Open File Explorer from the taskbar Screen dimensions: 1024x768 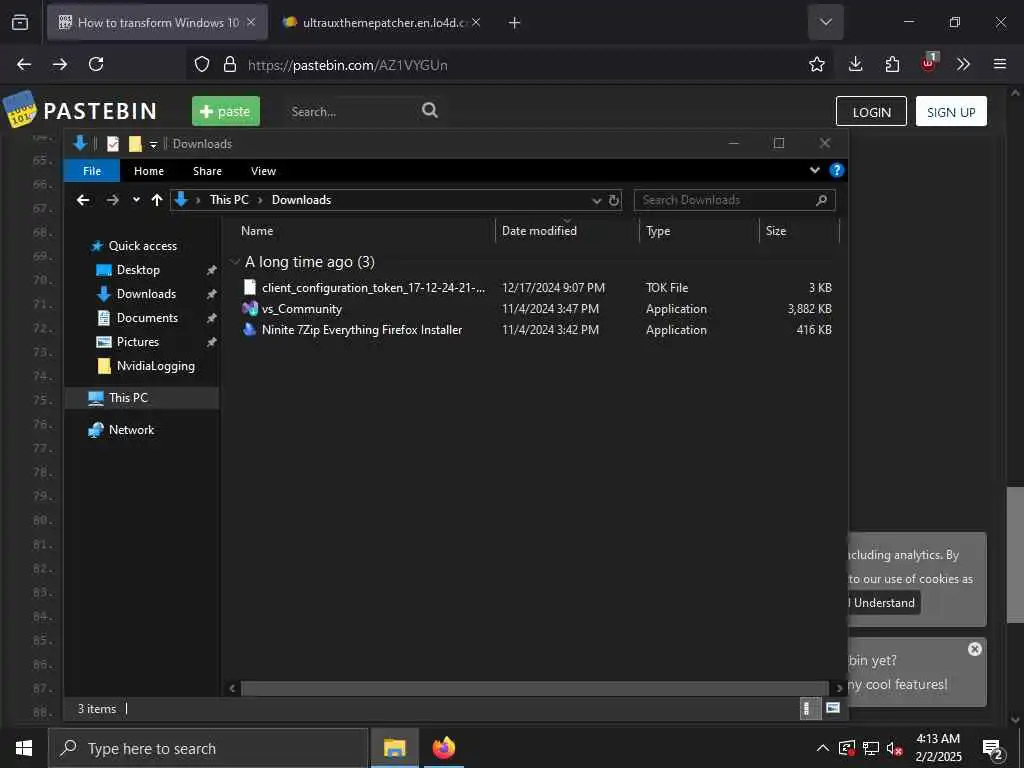[x=394, y=748]
